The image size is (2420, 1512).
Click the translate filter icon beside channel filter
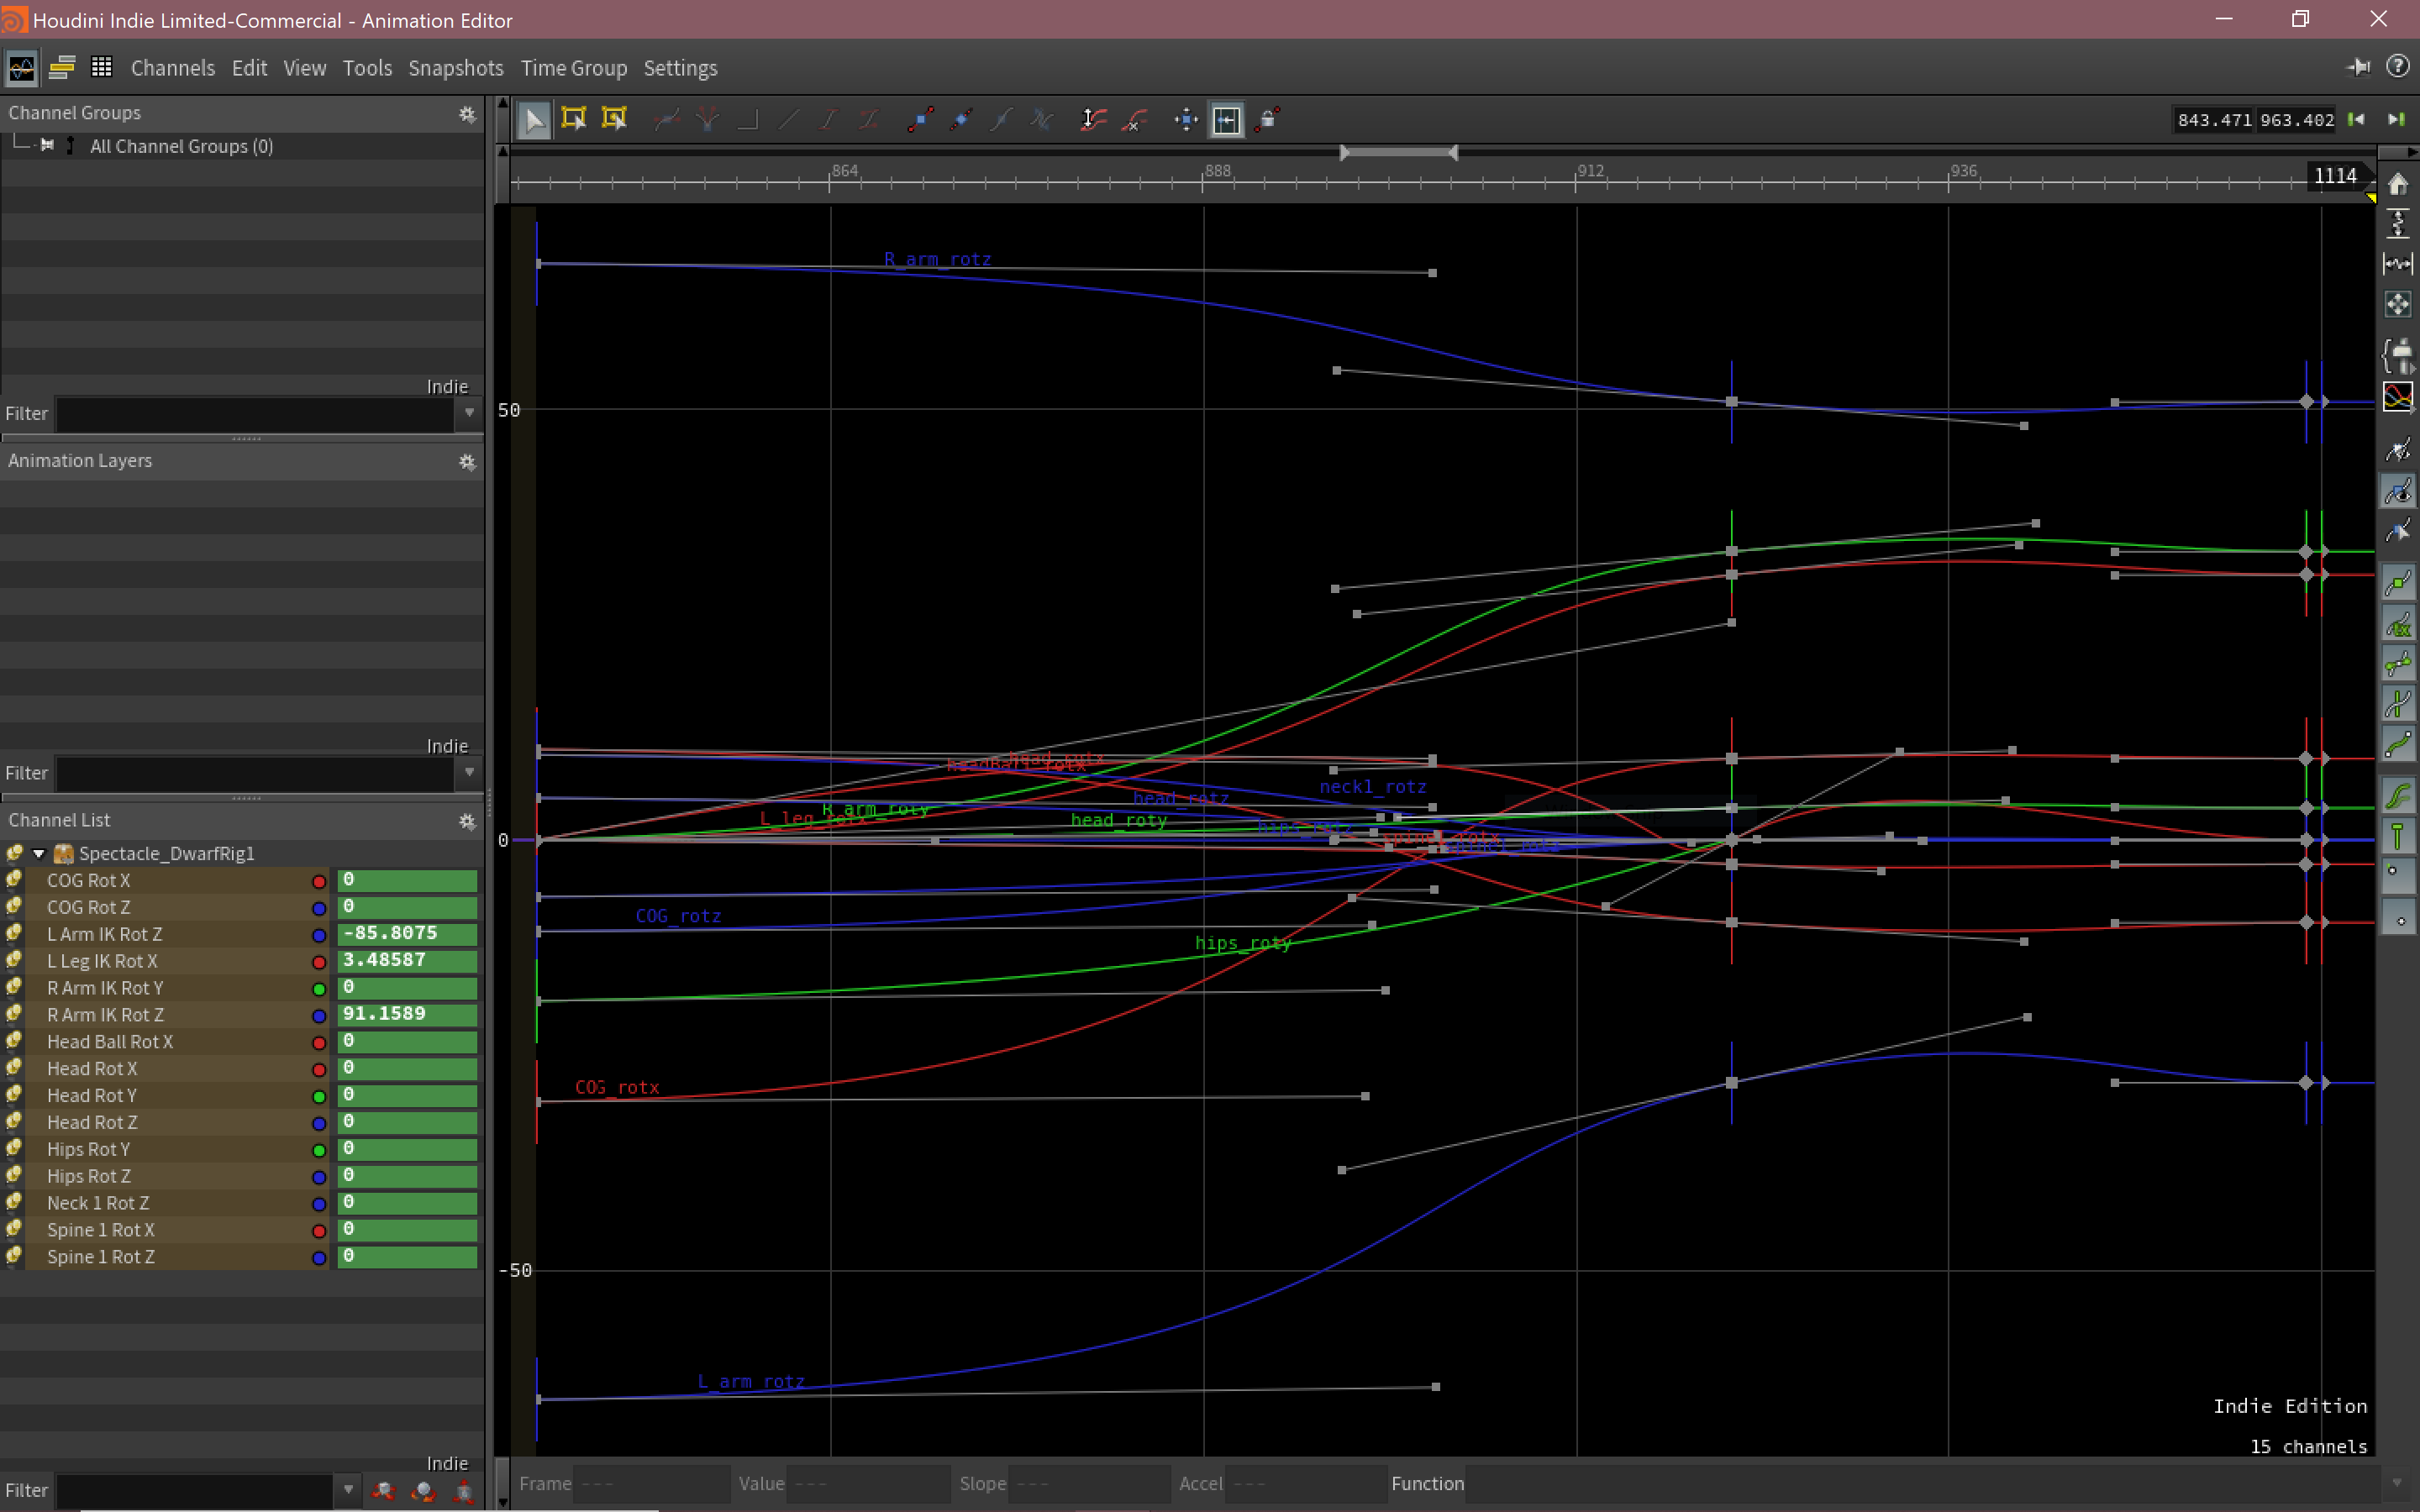coord(383,1490)
